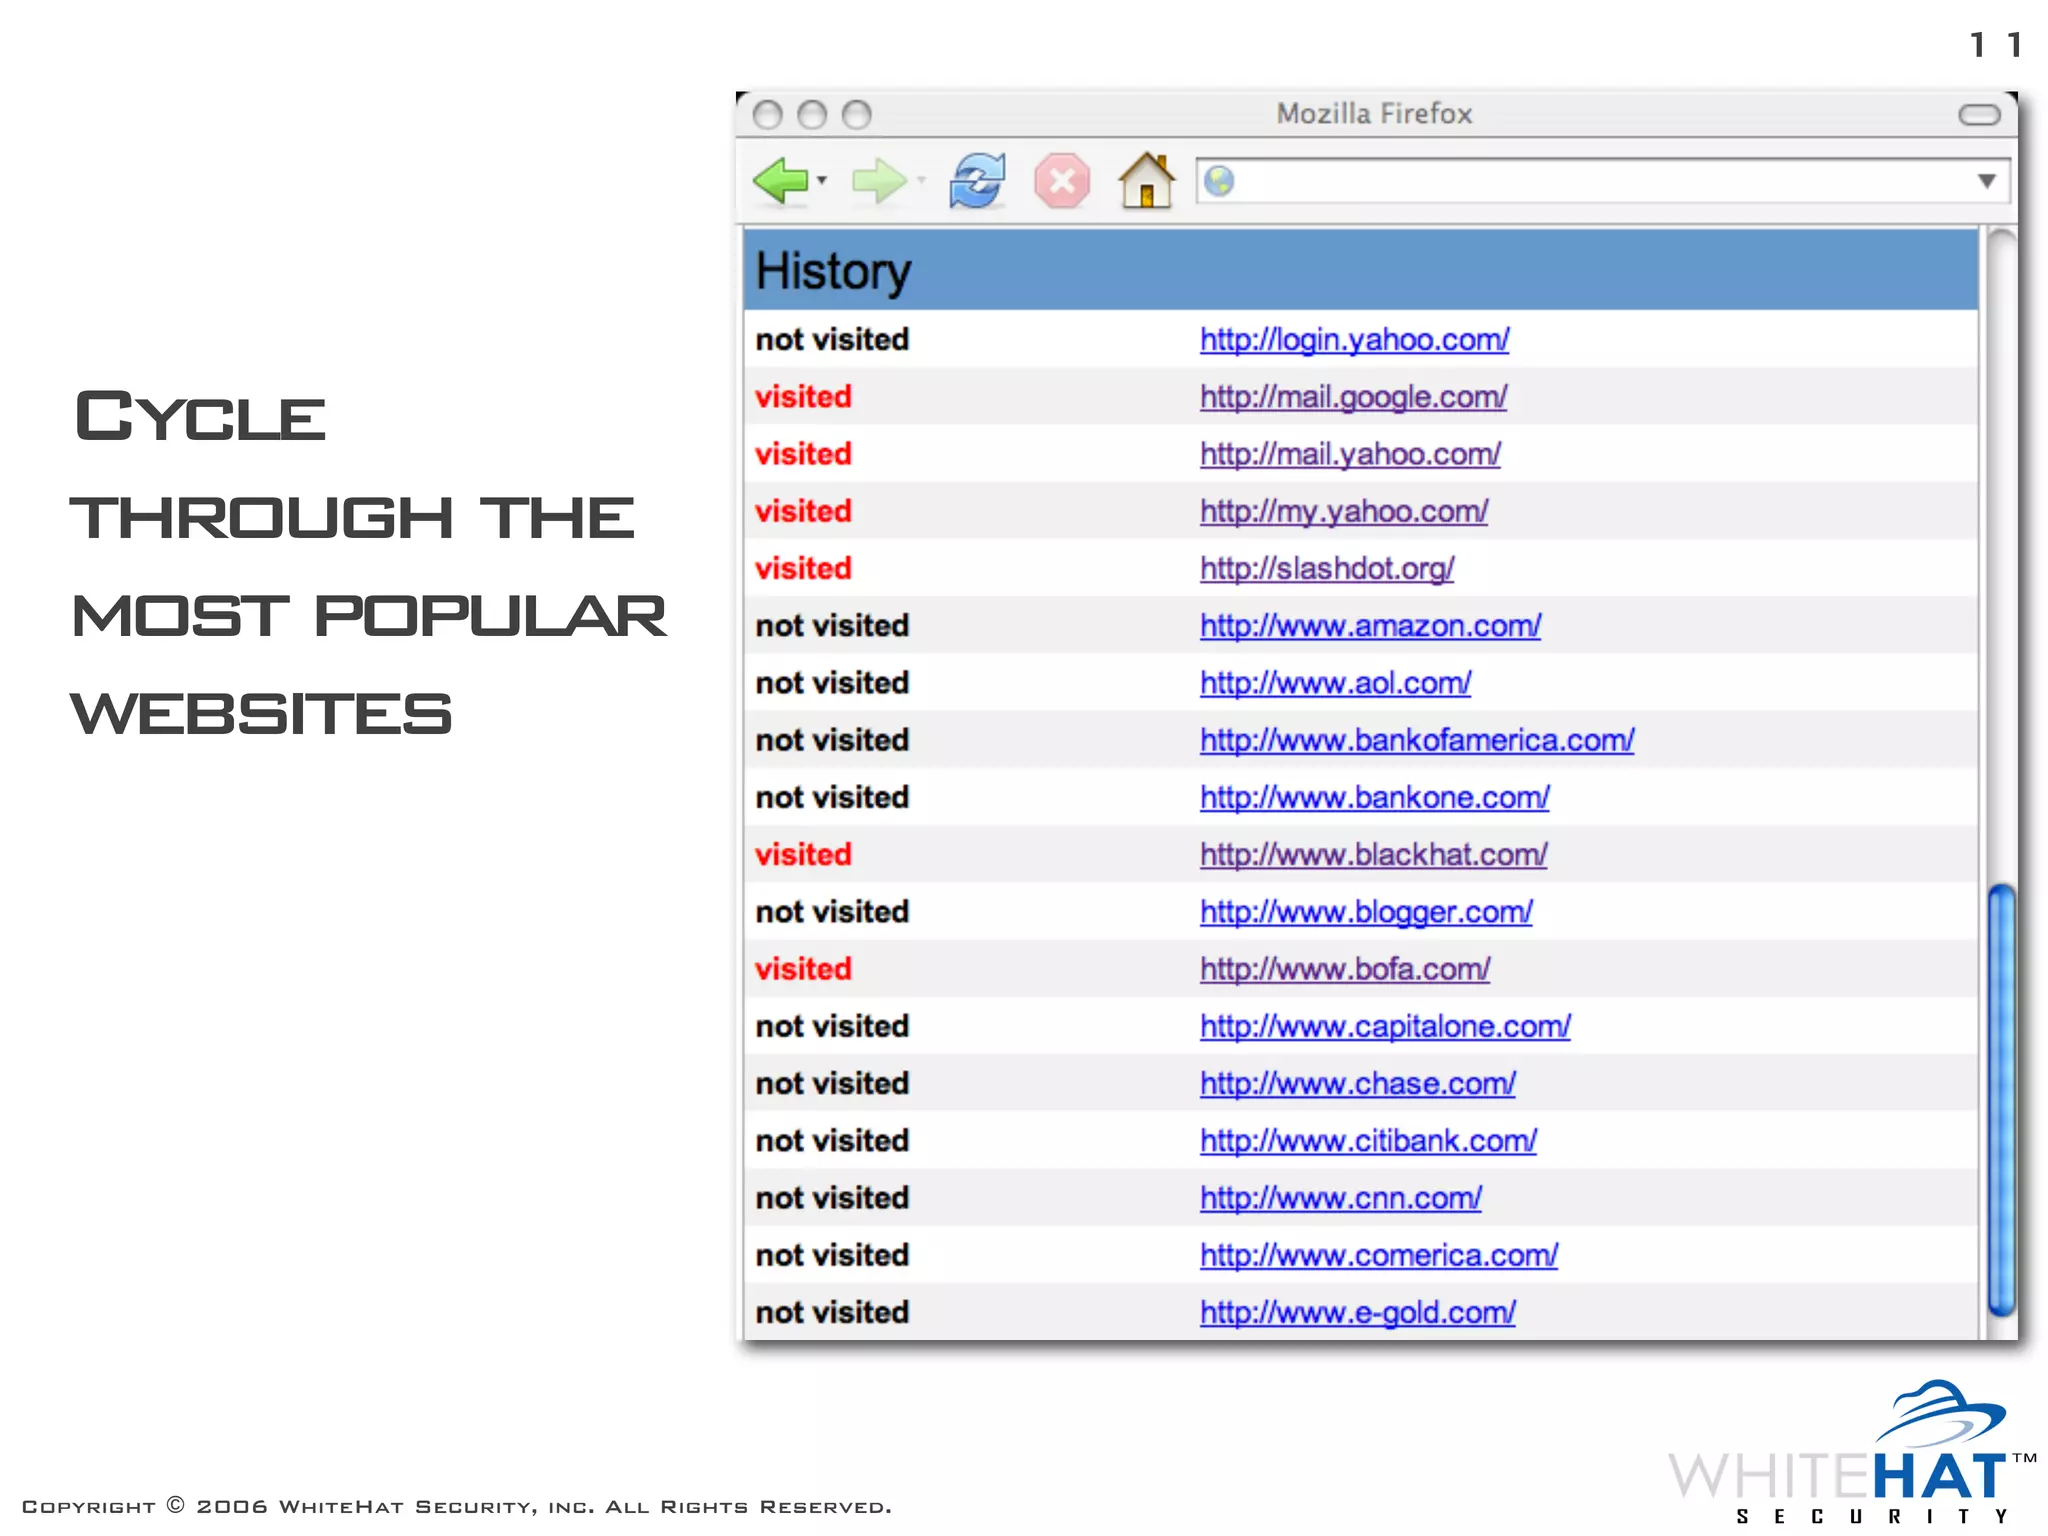2048x1536 pixels.
Task: Click inside the address bar field
Action: pyautogui.click(x=1602, y=181)
